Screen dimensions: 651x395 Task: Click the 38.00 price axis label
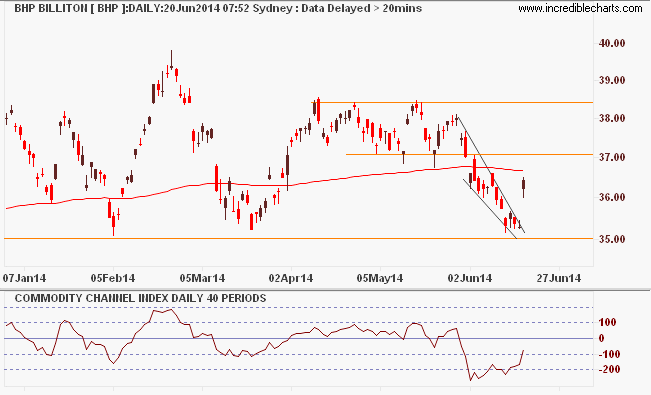point(612,118)
